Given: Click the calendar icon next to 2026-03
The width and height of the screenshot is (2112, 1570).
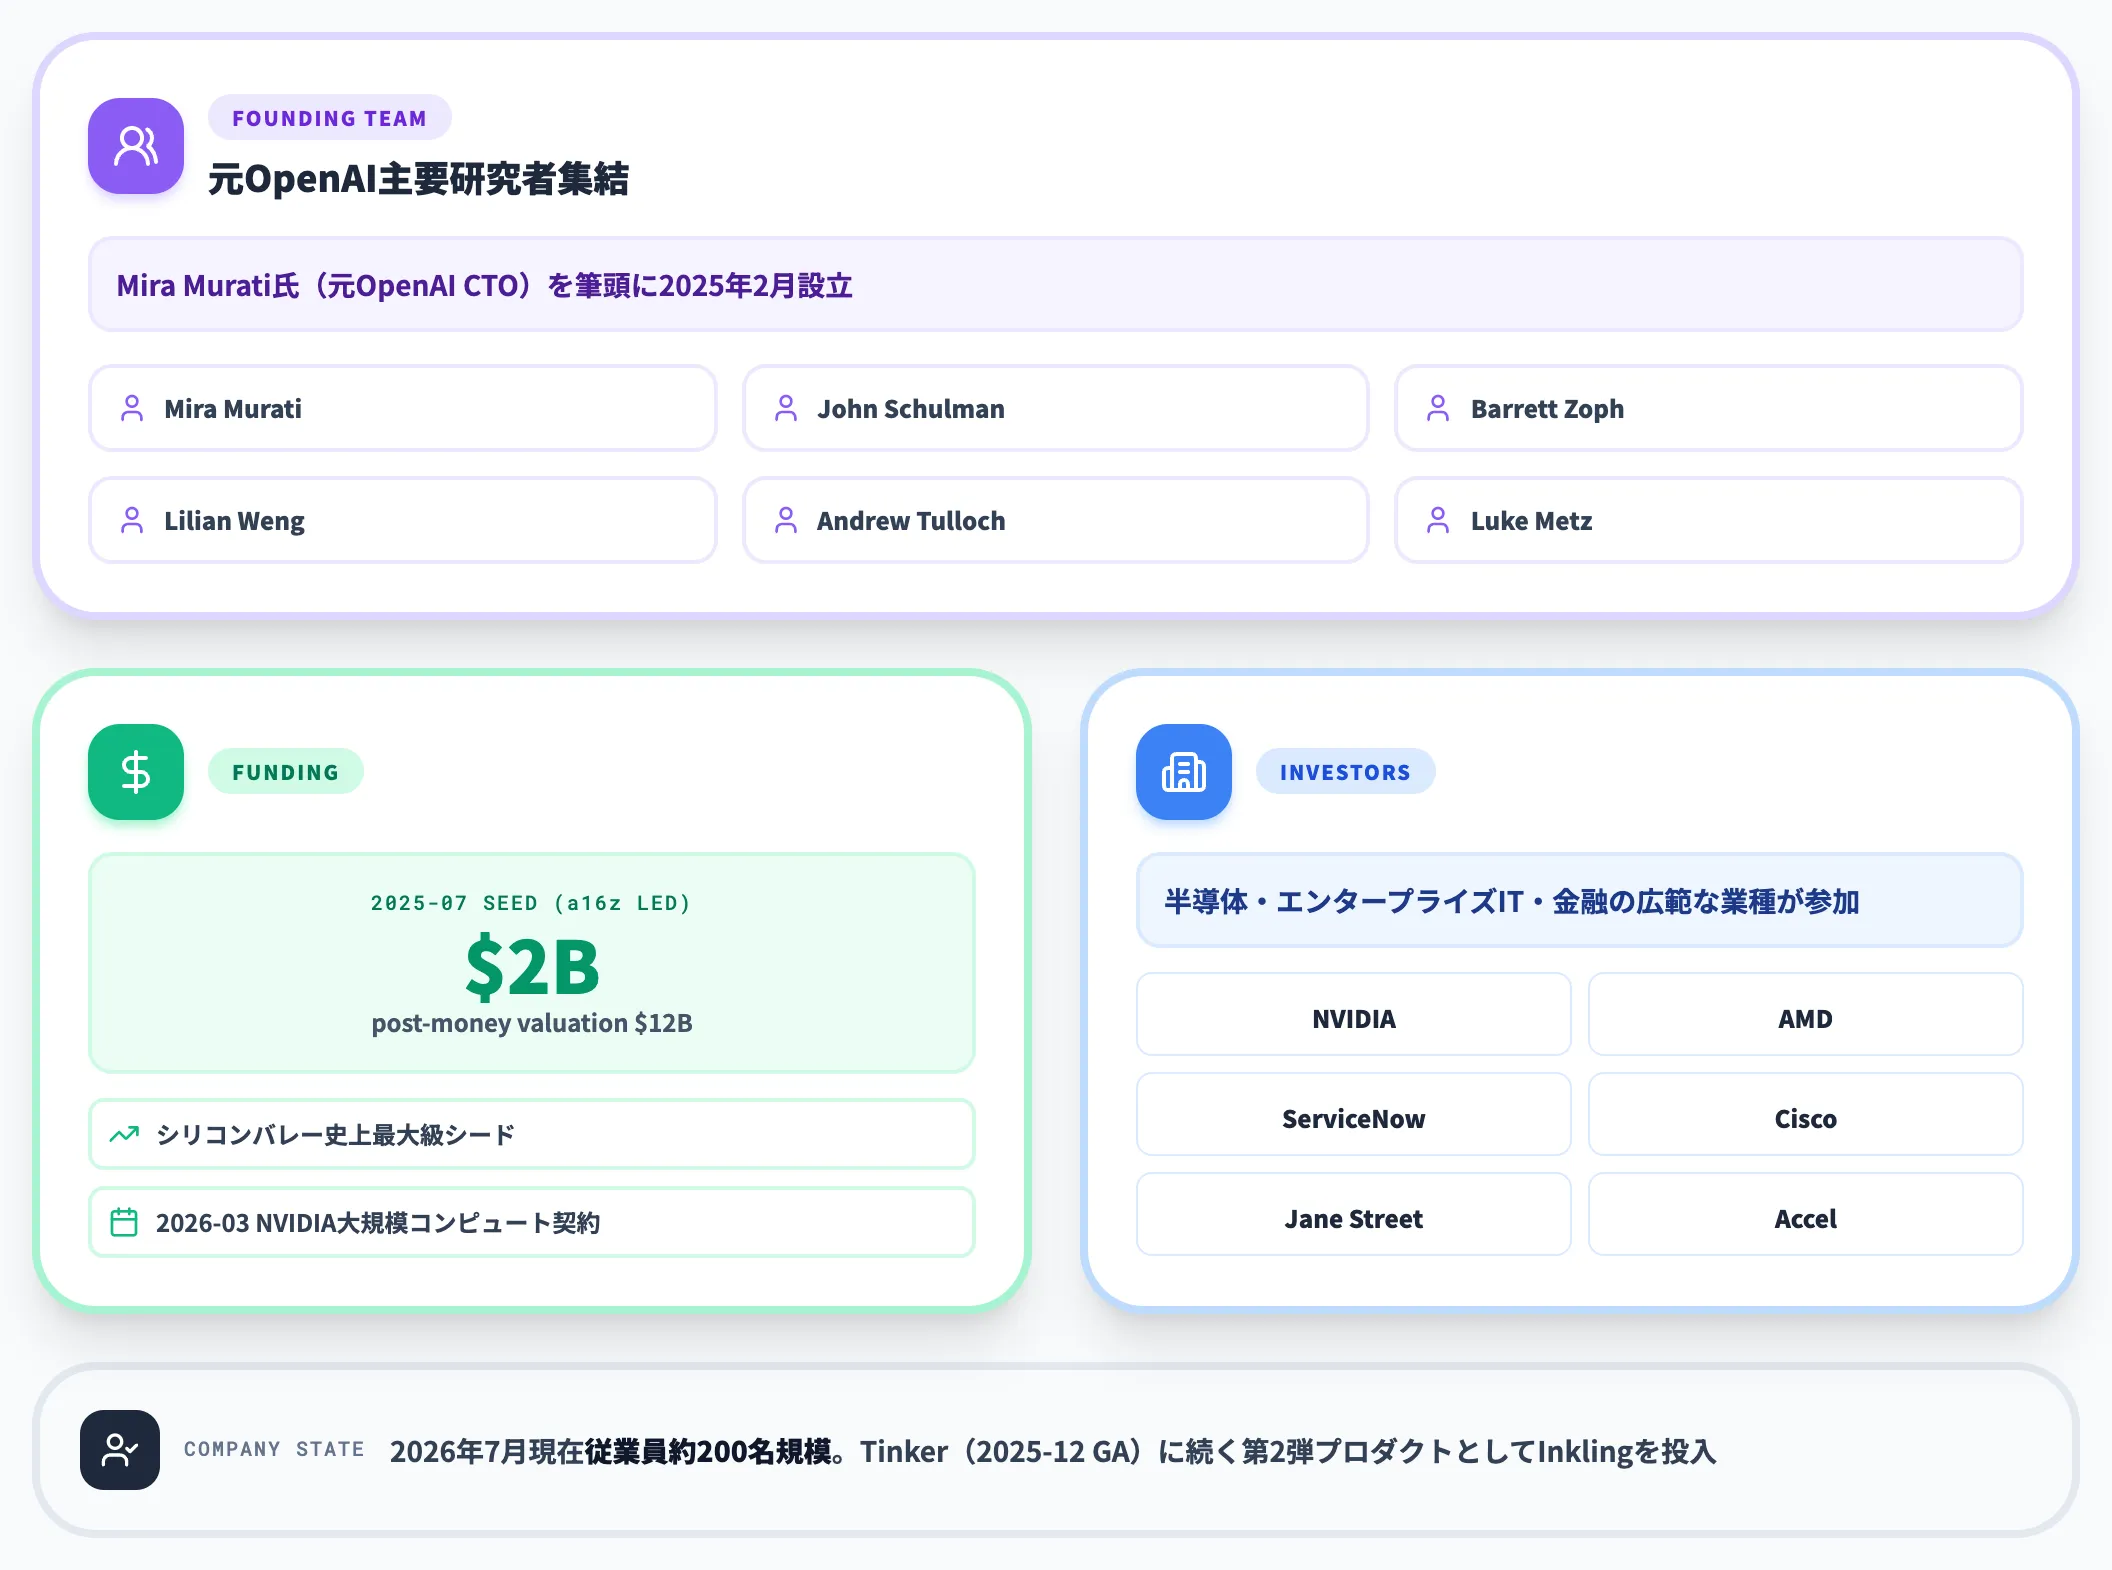Looking at the screenshot, I should 124,1222.
